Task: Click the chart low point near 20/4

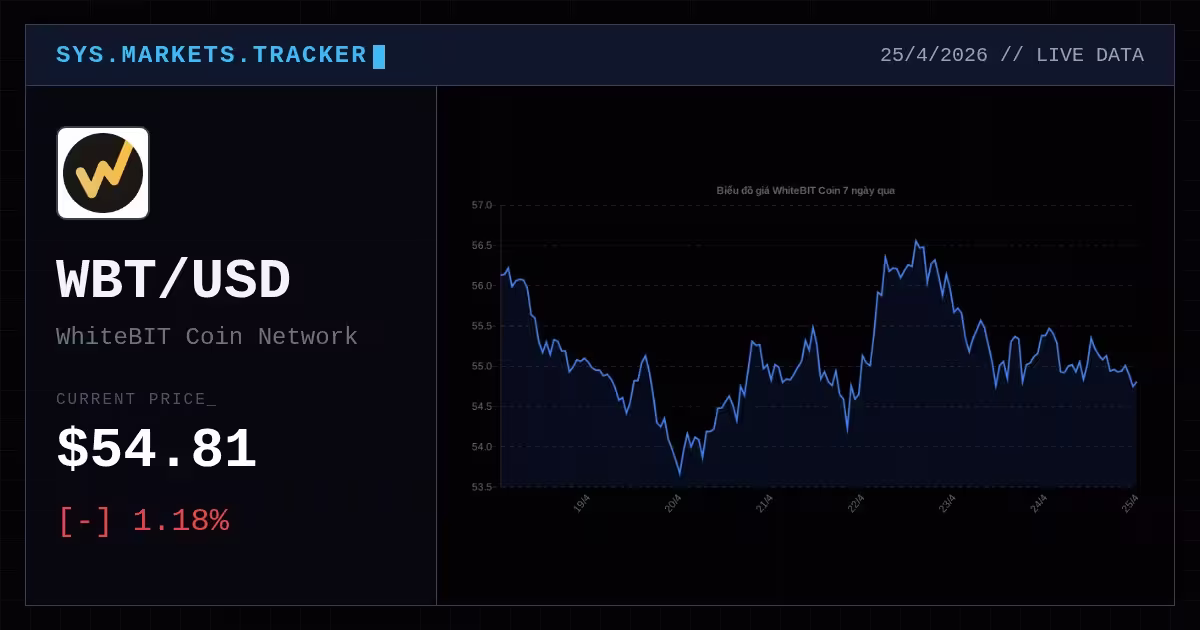Action: [680, 475]
